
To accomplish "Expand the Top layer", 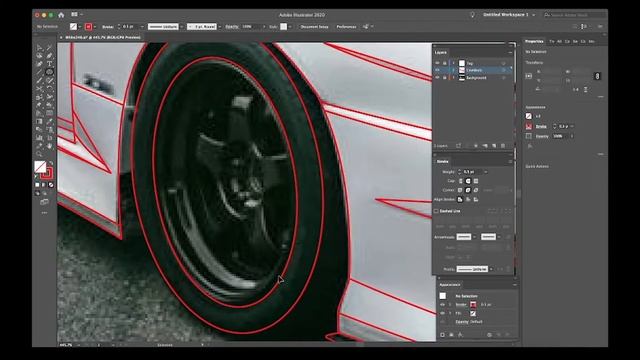I will (x=453, y=63).
